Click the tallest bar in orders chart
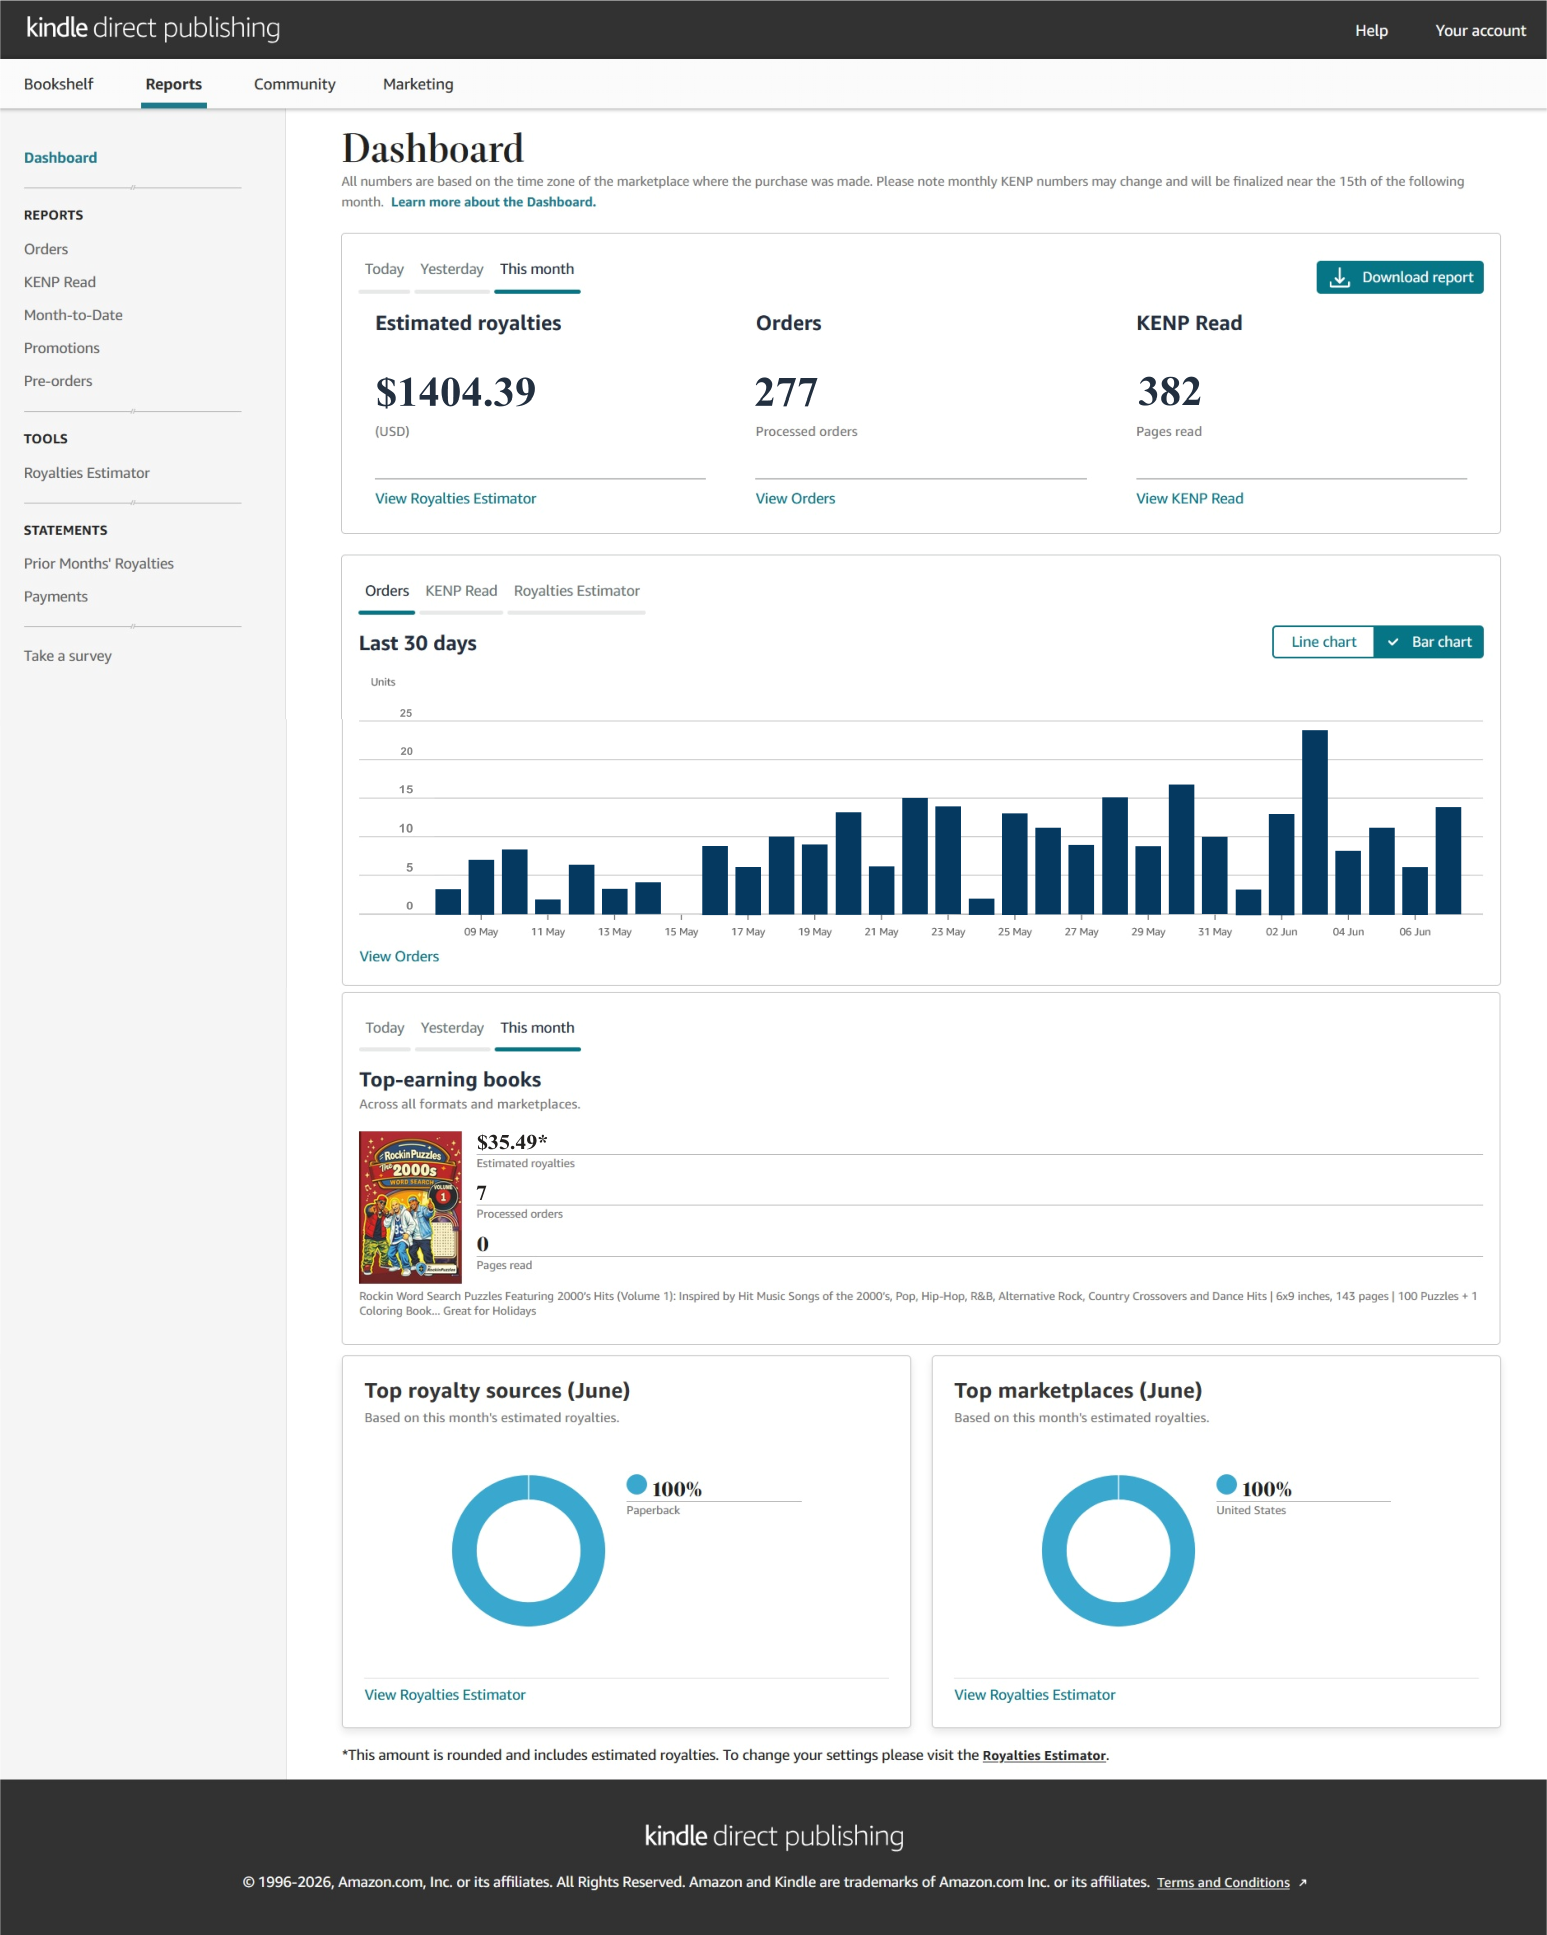The width and height of the screenshot is (1547, 1935). pos(1315,822)
